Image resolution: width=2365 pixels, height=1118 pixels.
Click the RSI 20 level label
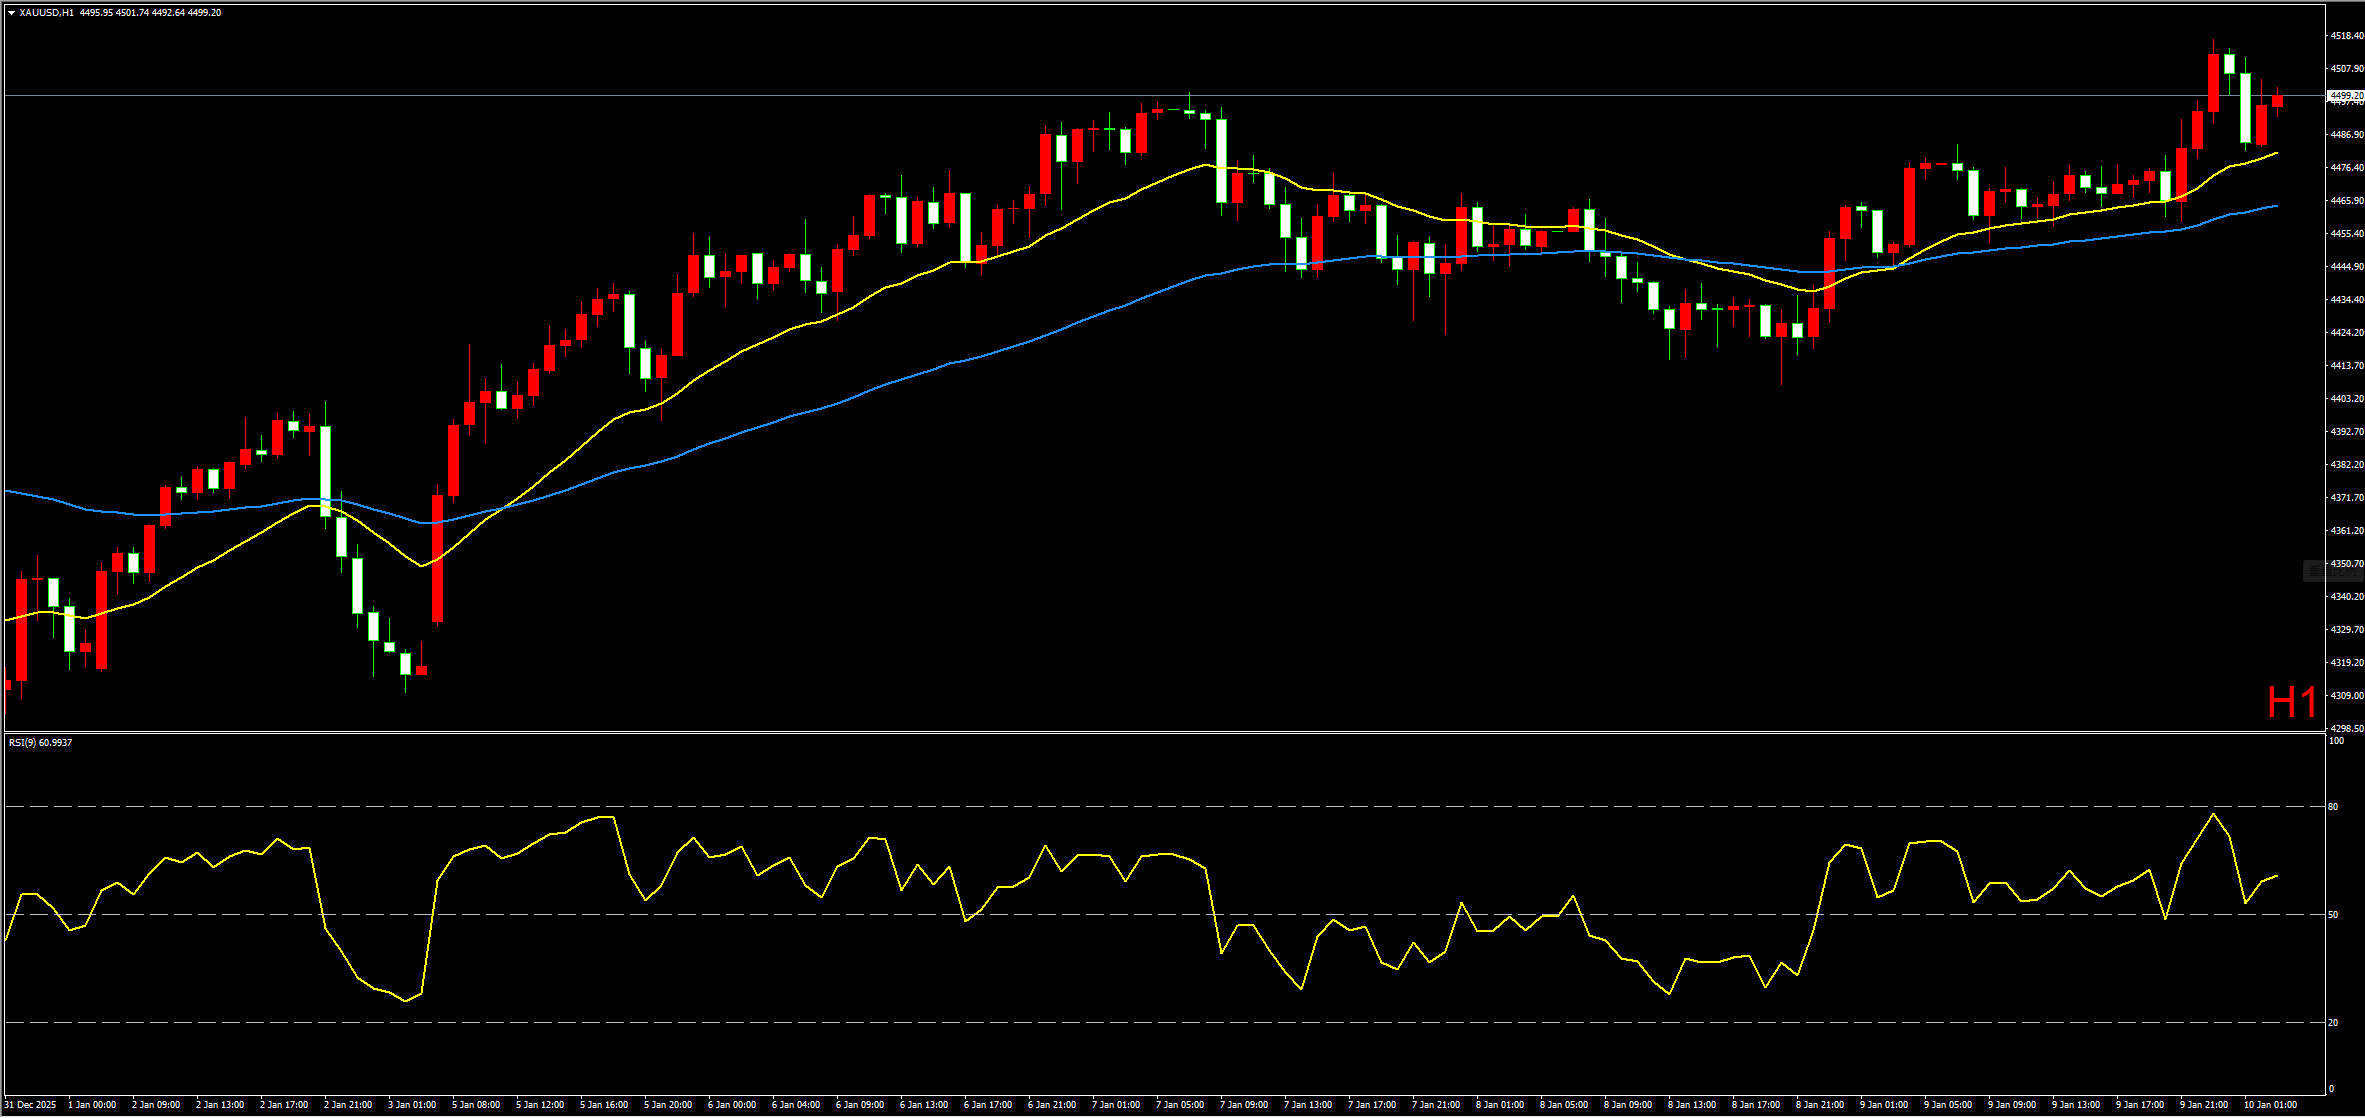pos(2333,1023)
